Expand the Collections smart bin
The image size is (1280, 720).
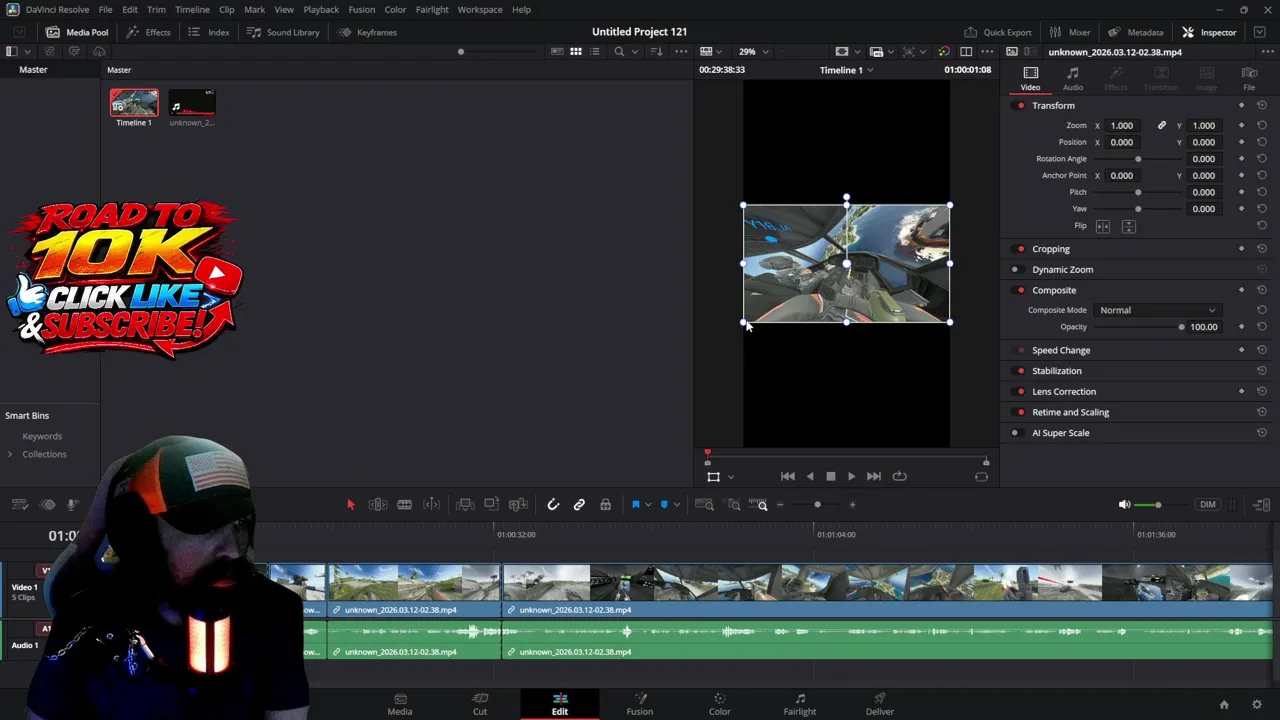click(10, 454)
